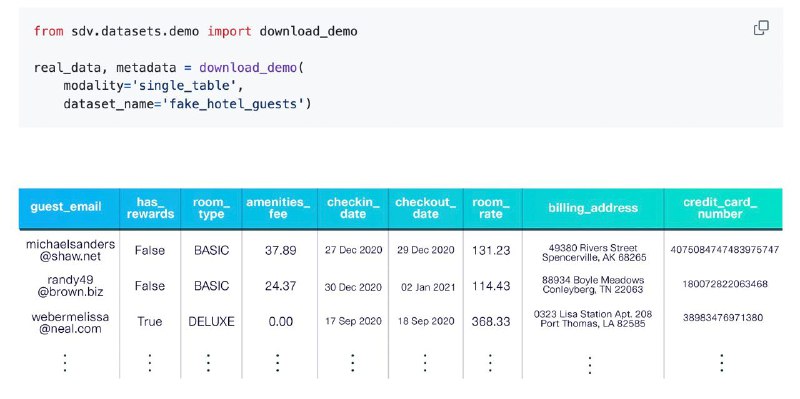
Task: Click the True value in has_rewards
Action: [149, 322]
